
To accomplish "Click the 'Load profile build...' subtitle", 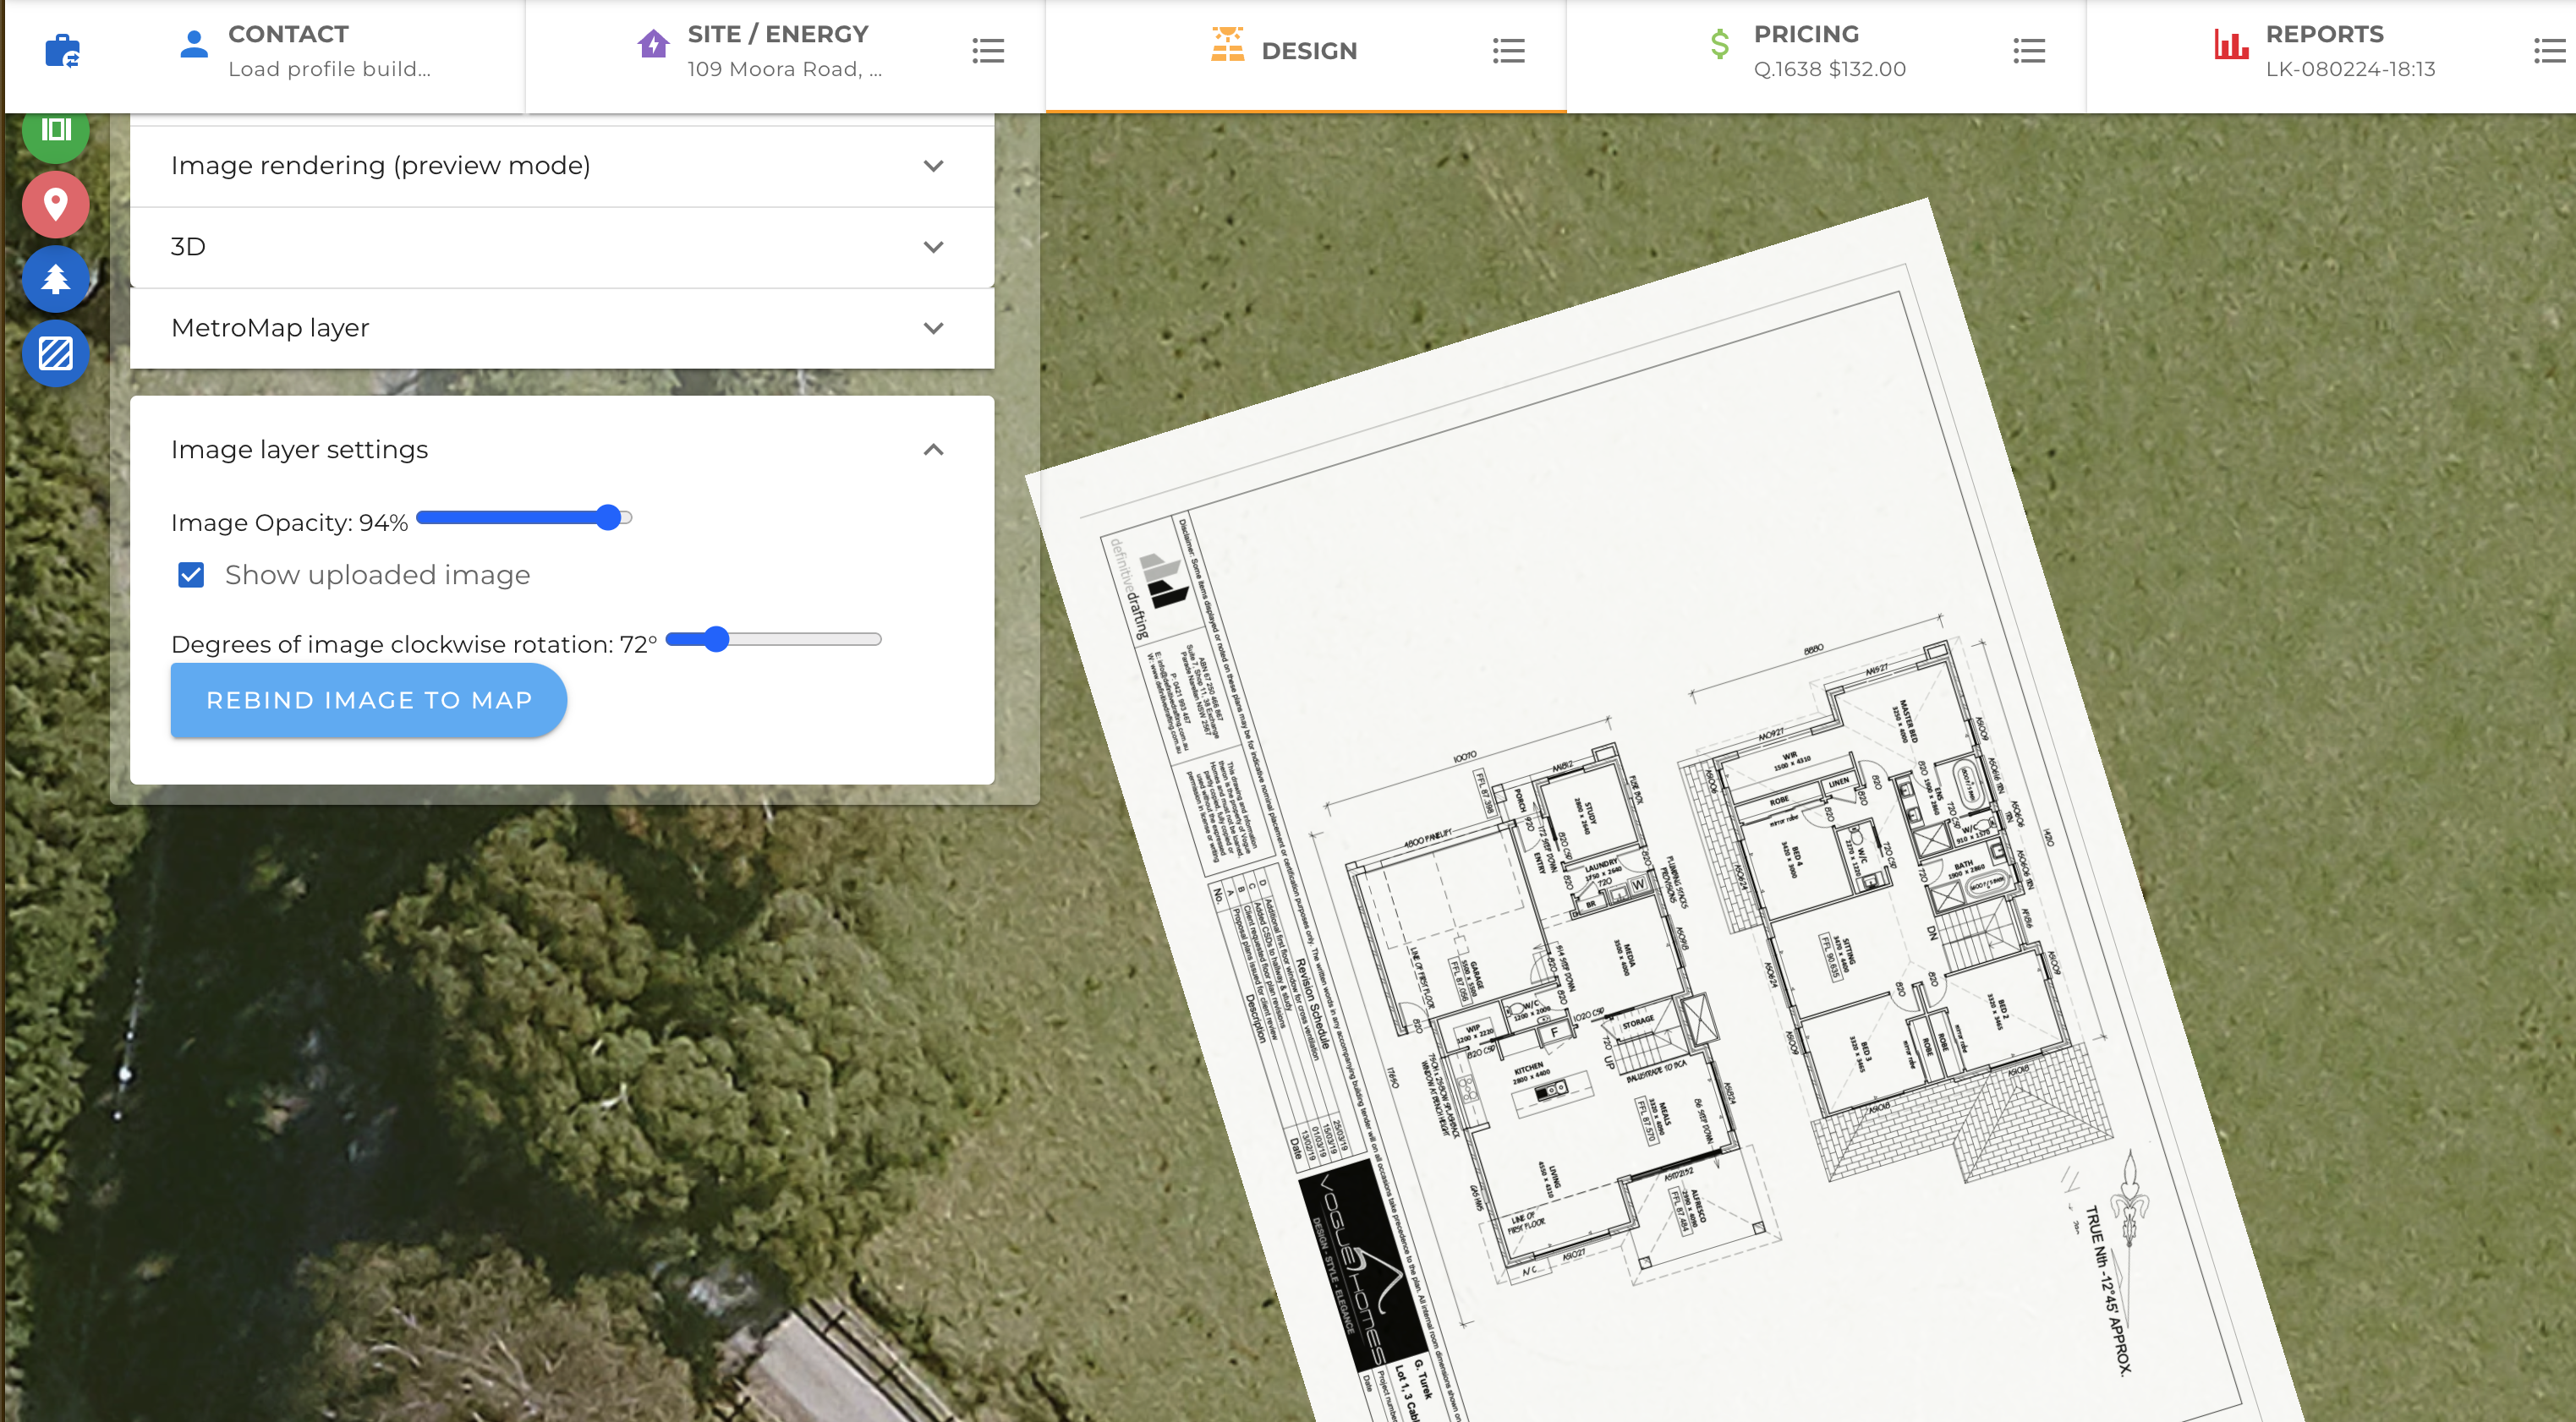I will (x=329, y=69).
